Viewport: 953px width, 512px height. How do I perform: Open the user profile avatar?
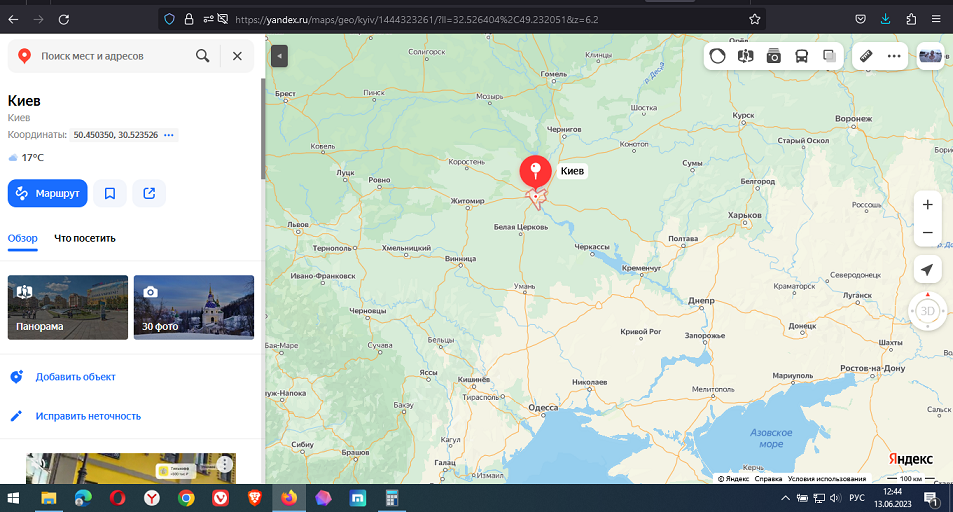click(x=930, y=56)
